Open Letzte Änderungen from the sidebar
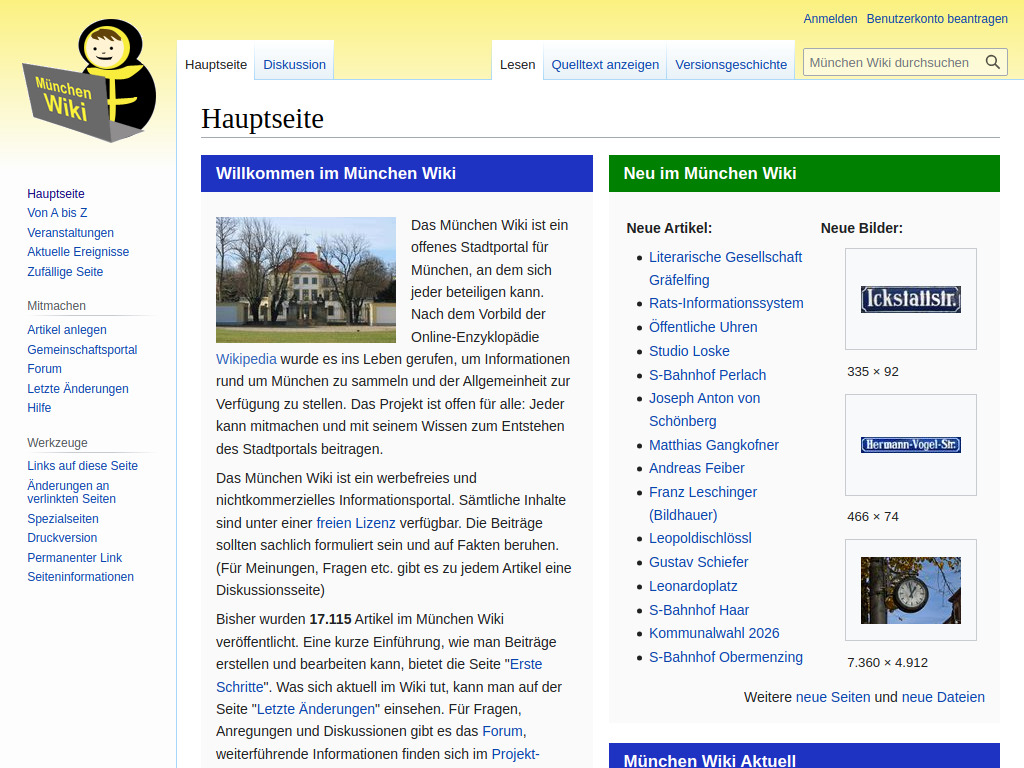 (78, 388)
